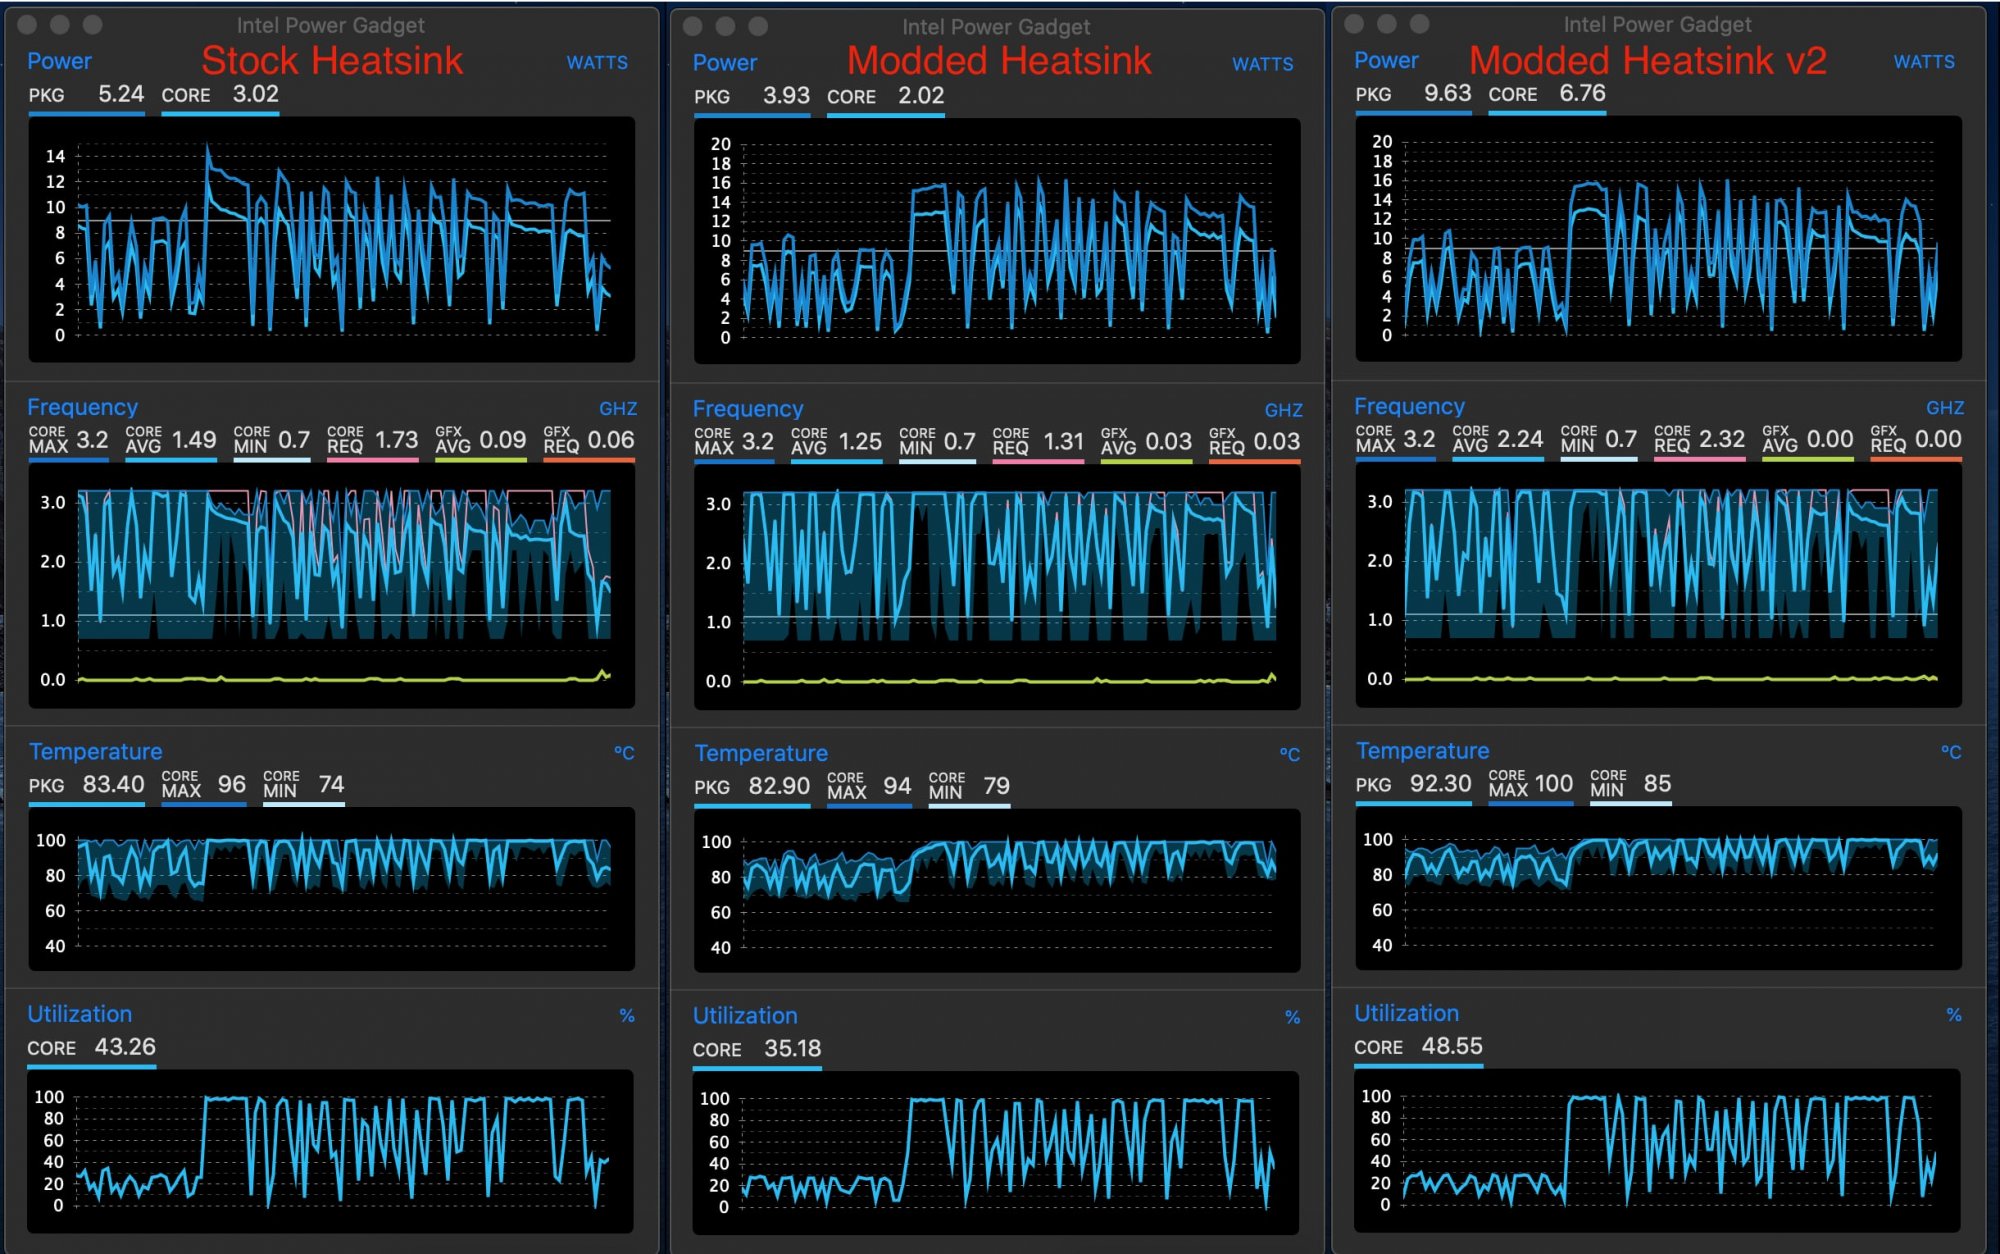Click zoom button of middle Power Gadget window

758,26
